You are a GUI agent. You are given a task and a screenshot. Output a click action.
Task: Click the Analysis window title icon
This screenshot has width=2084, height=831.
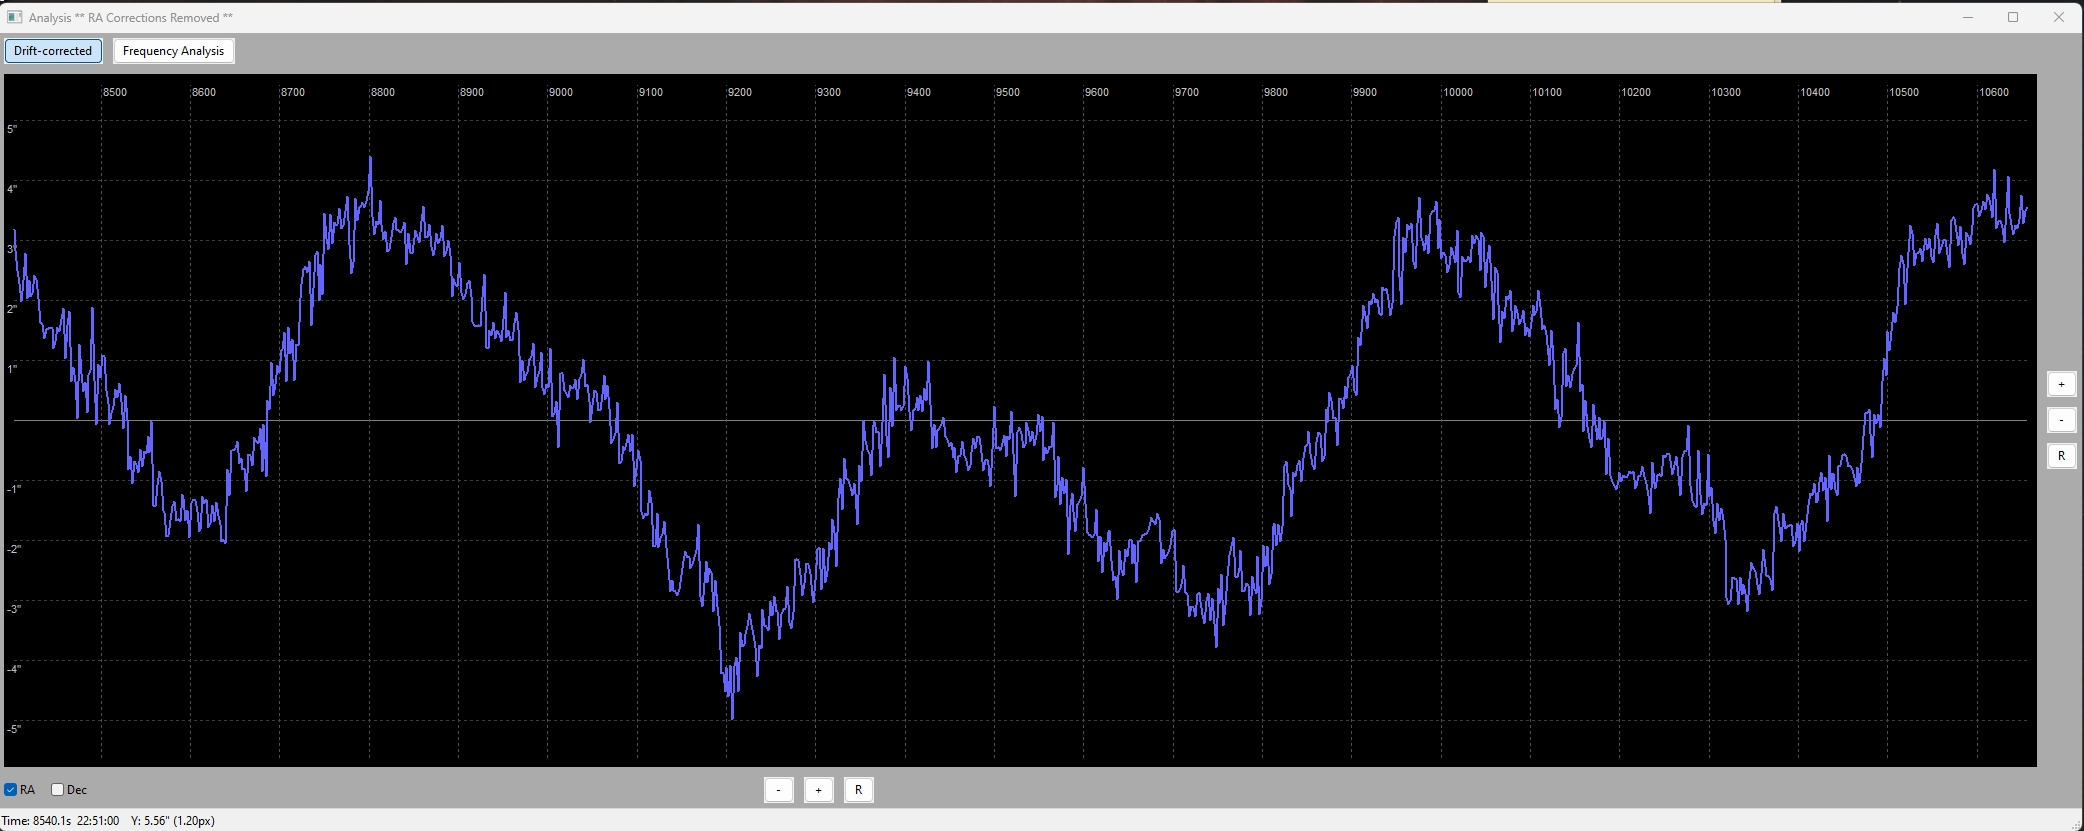click(14, 17)
